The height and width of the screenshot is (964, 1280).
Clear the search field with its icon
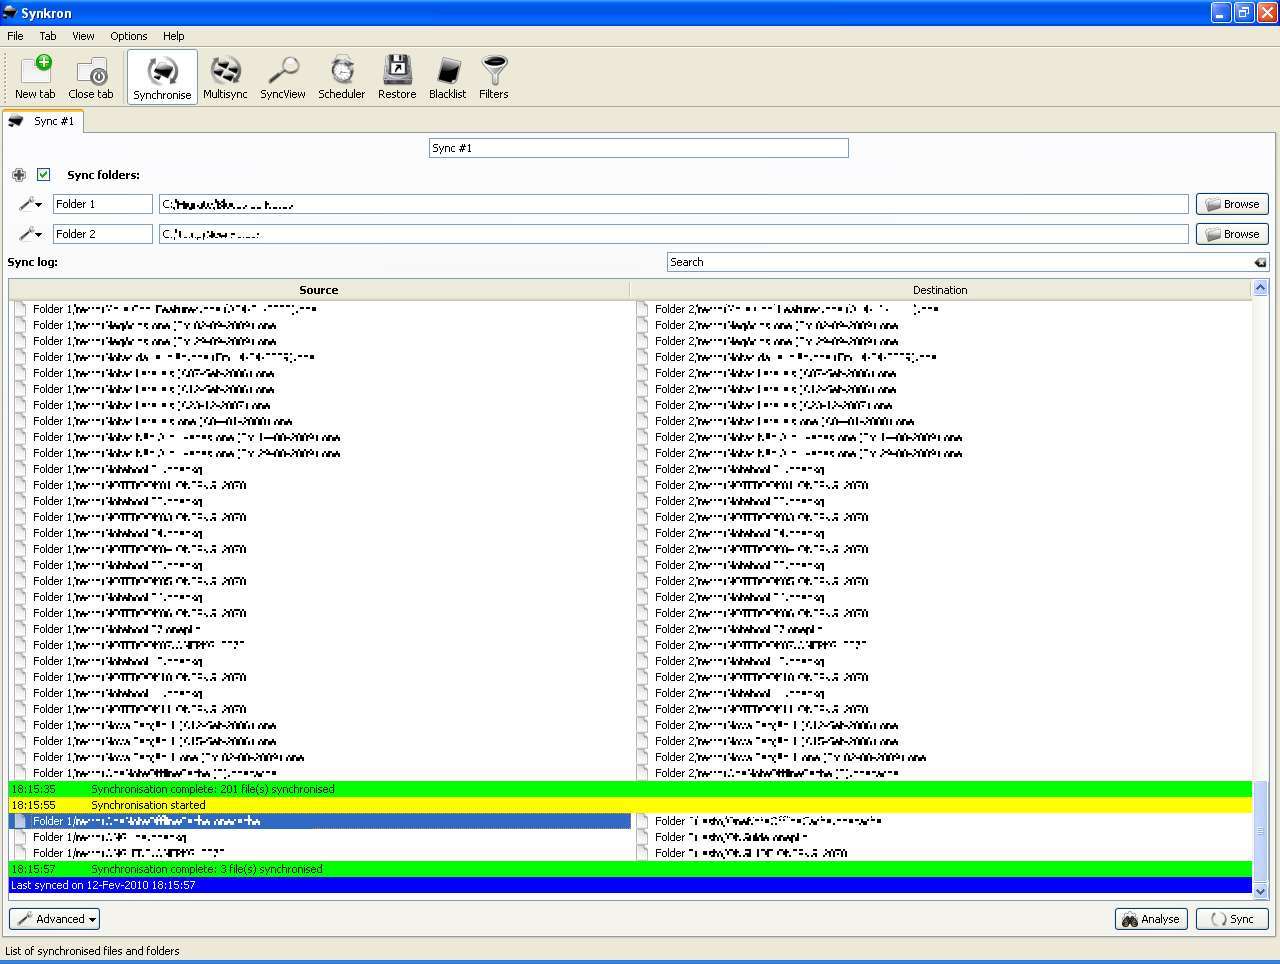(1260, 262)
